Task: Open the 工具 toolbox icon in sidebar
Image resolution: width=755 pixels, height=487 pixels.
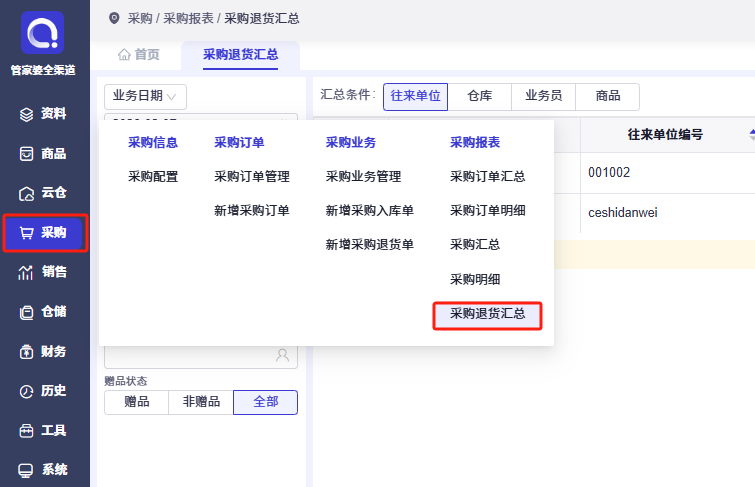Action: point(26,430)
